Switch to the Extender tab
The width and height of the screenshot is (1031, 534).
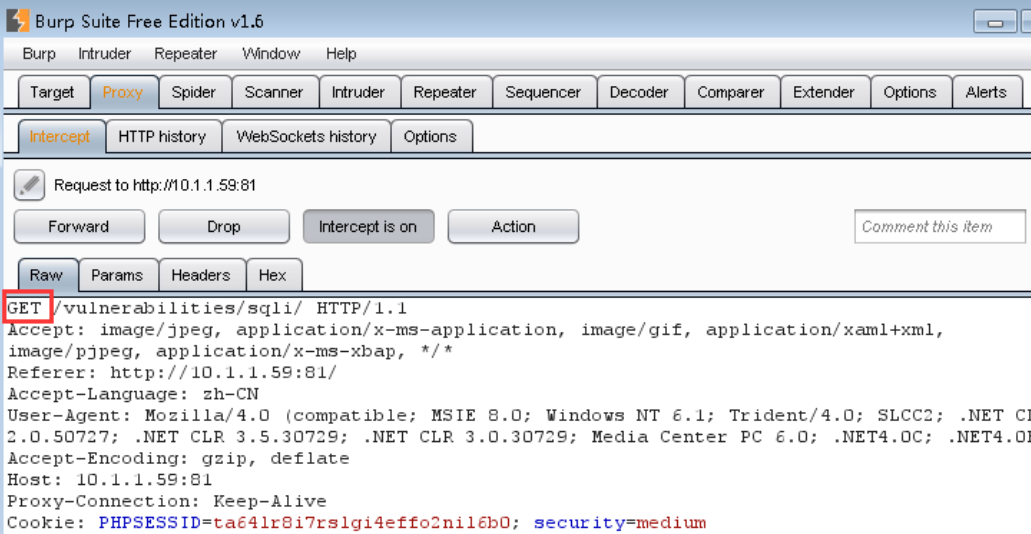(824, 93)
